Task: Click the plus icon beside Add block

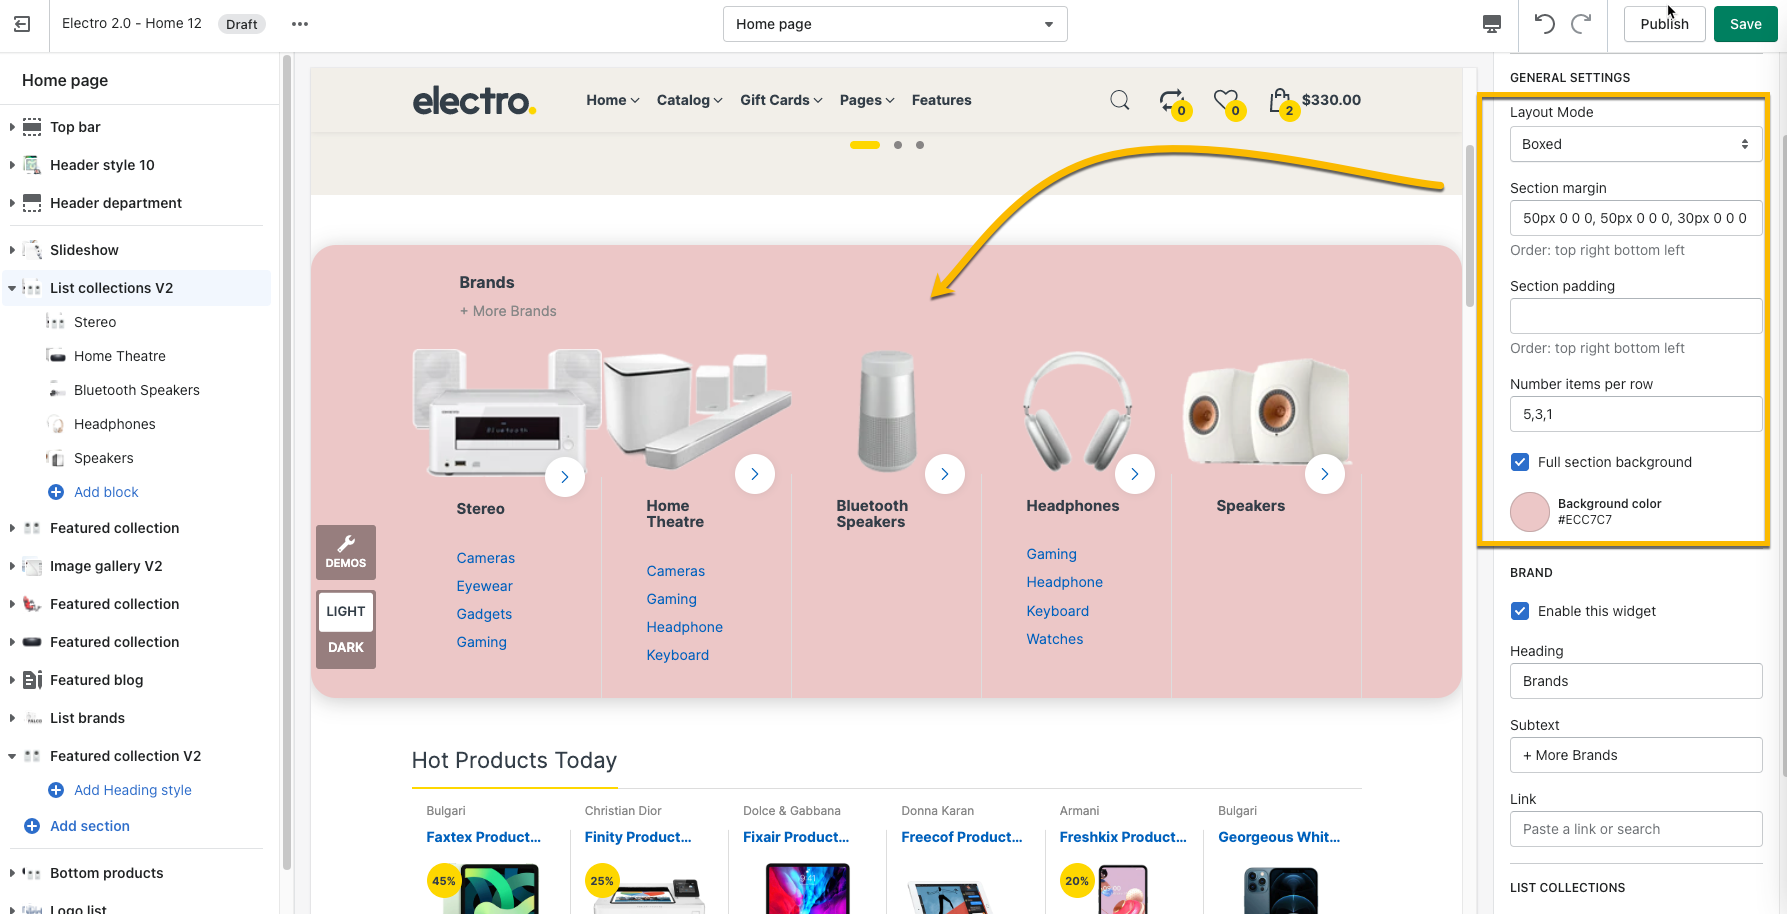Action: (x=56, y=492)
